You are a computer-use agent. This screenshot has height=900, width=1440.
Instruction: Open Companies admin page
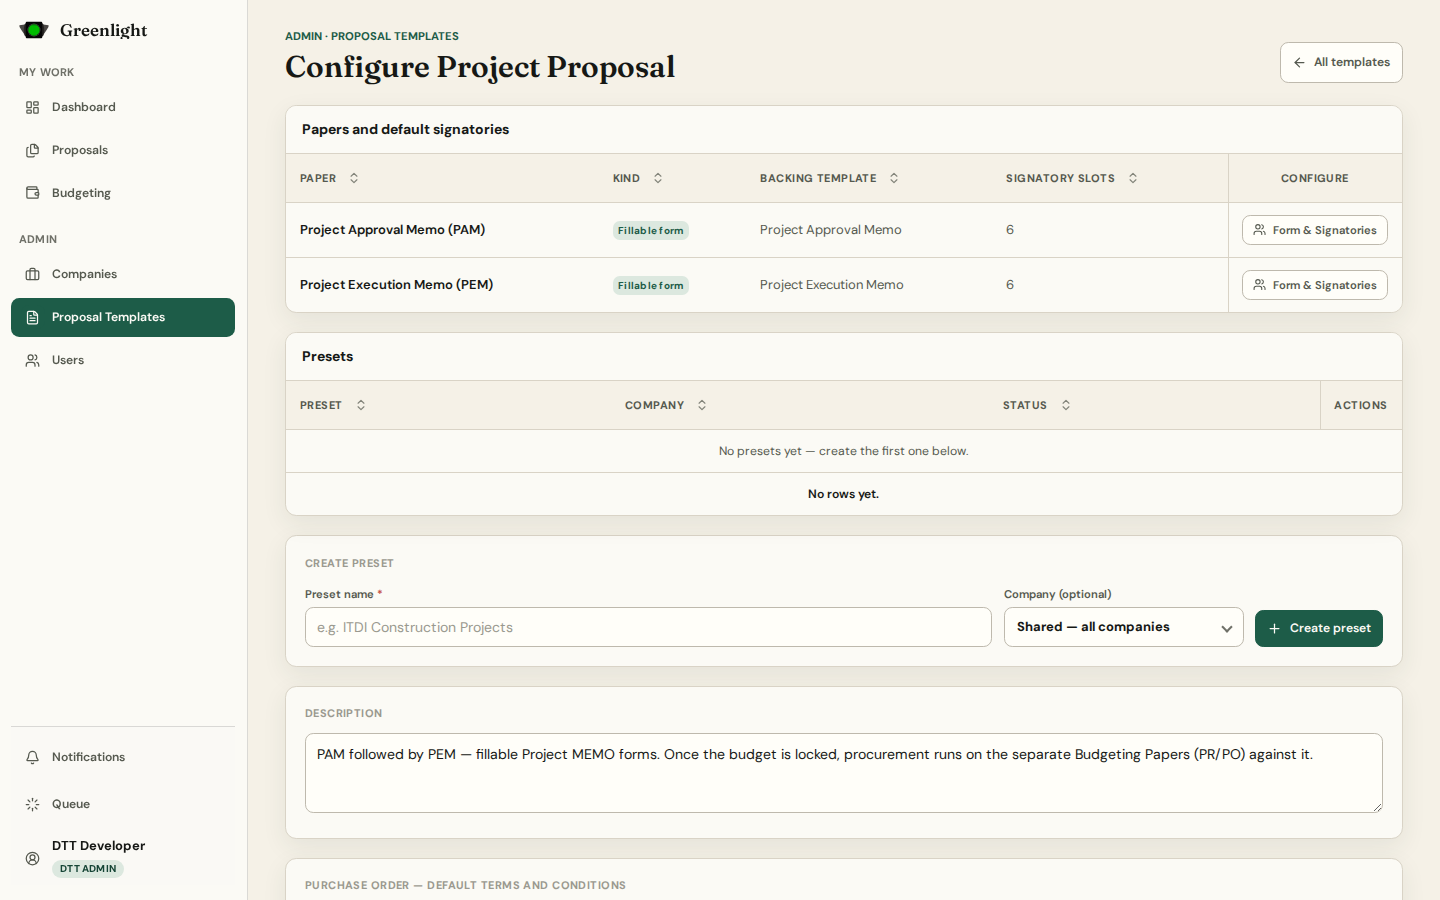123,274
